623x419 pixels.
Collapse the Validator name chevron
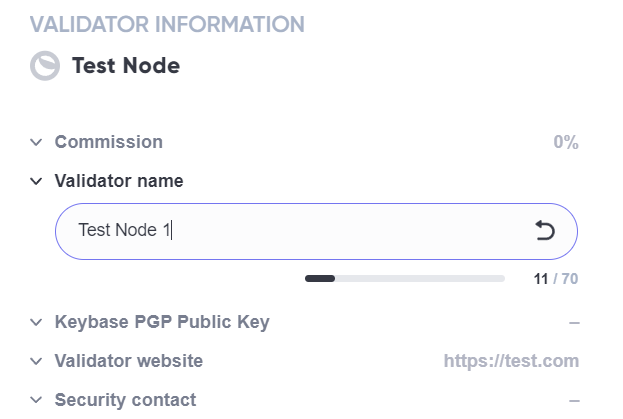(x=37, y=181)
